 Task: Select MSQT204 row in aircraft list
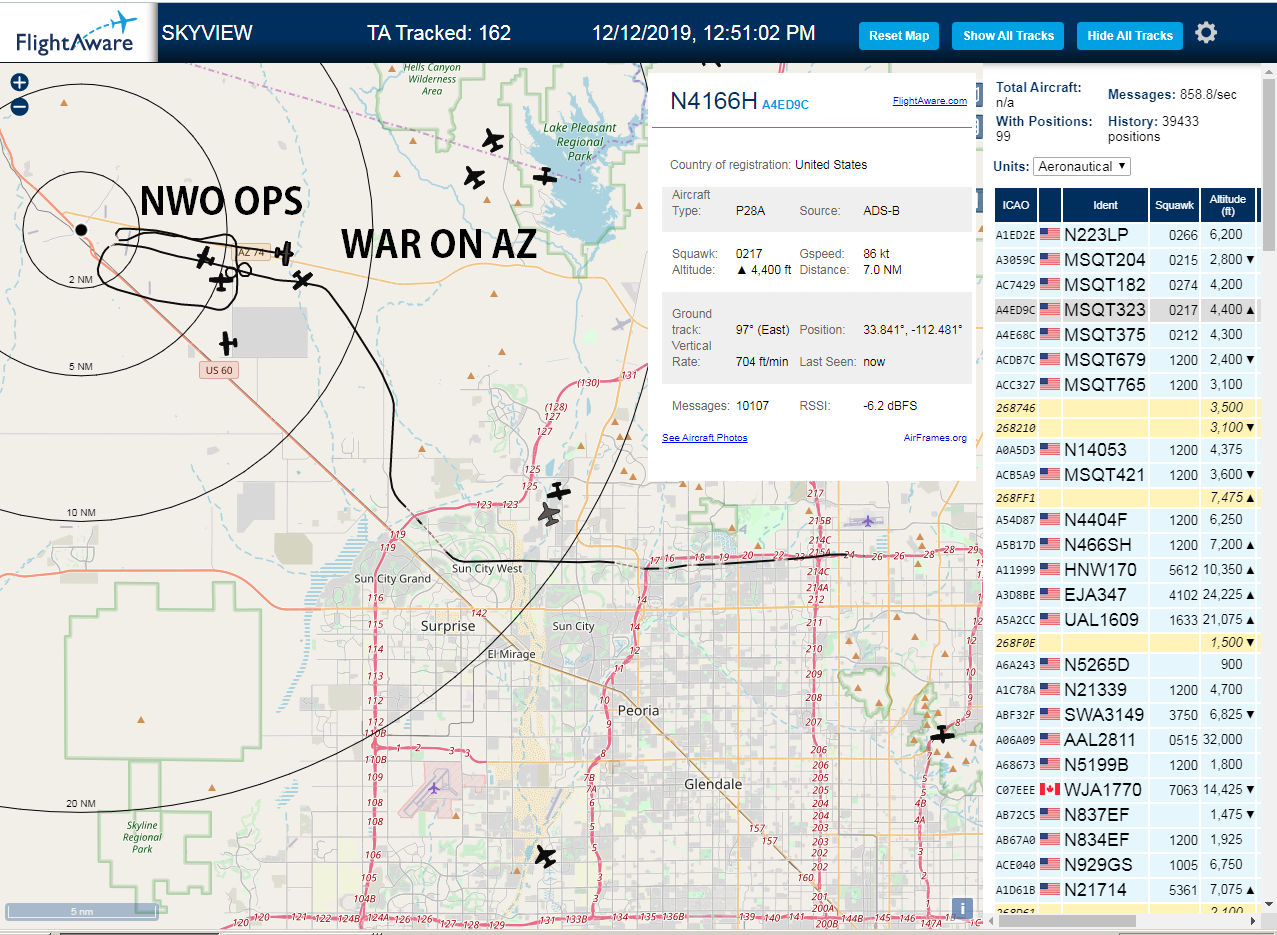[1127, 260]
